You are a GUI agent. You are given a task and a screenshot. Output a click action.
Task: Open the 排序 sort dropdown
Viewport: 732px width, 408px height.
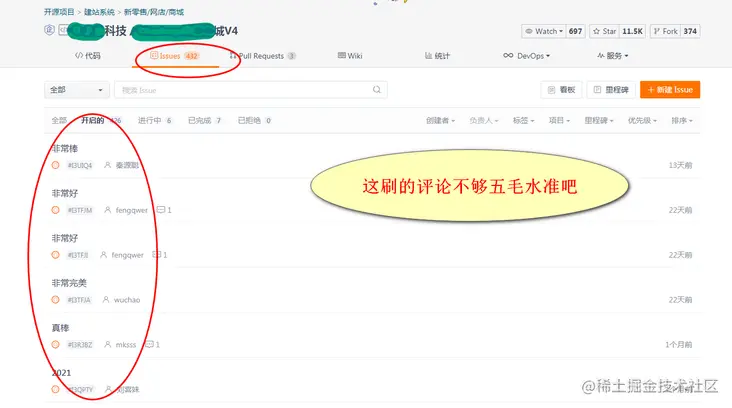(x=682, y=120)
